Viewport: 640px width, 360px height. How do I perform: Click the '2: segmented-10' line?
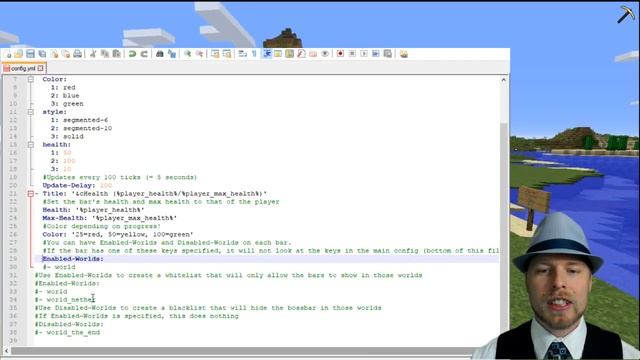click(x=81, y=128)
